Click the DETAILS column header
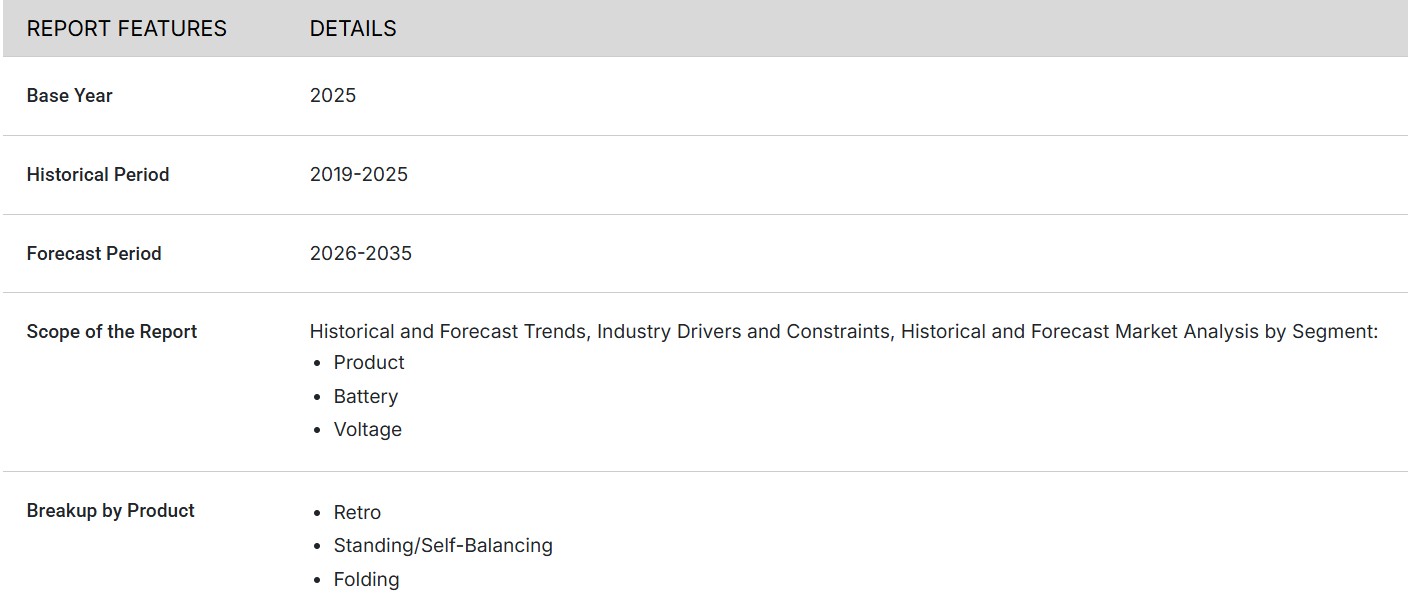Viewport: 1408px width, 610px height. point(353,29)
